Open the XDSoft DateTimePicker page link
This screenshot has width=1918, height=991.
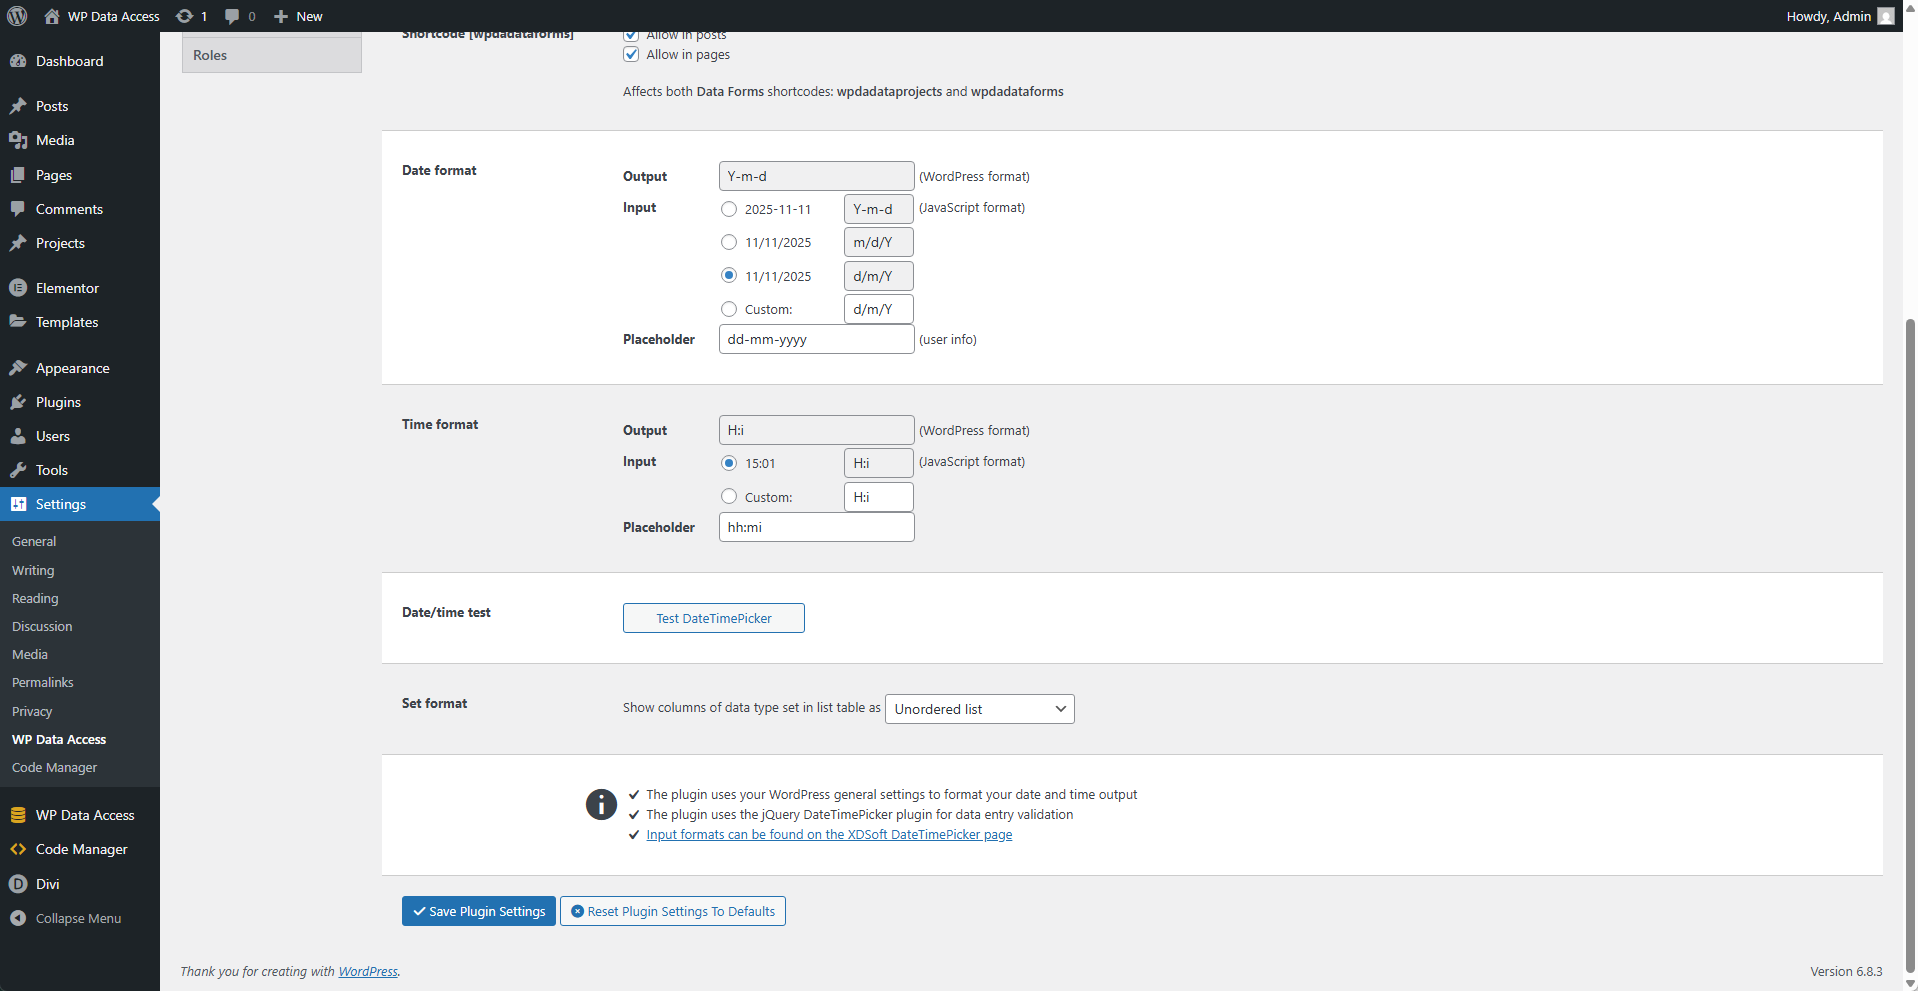point(828,834)
